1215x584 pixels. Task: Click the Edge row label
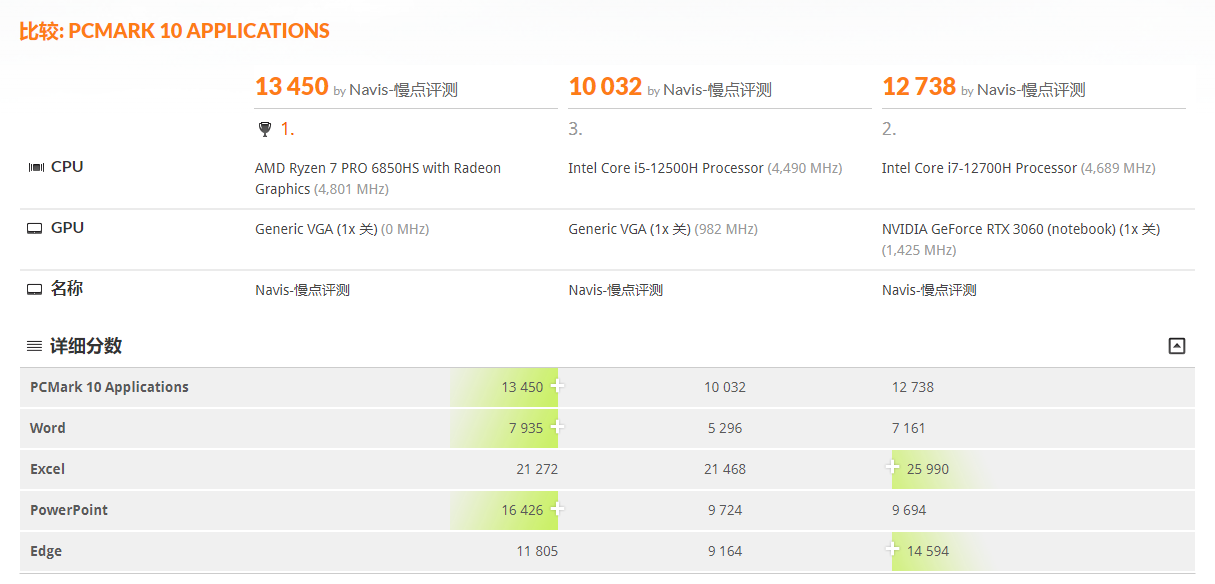click(x=48, y=551)
